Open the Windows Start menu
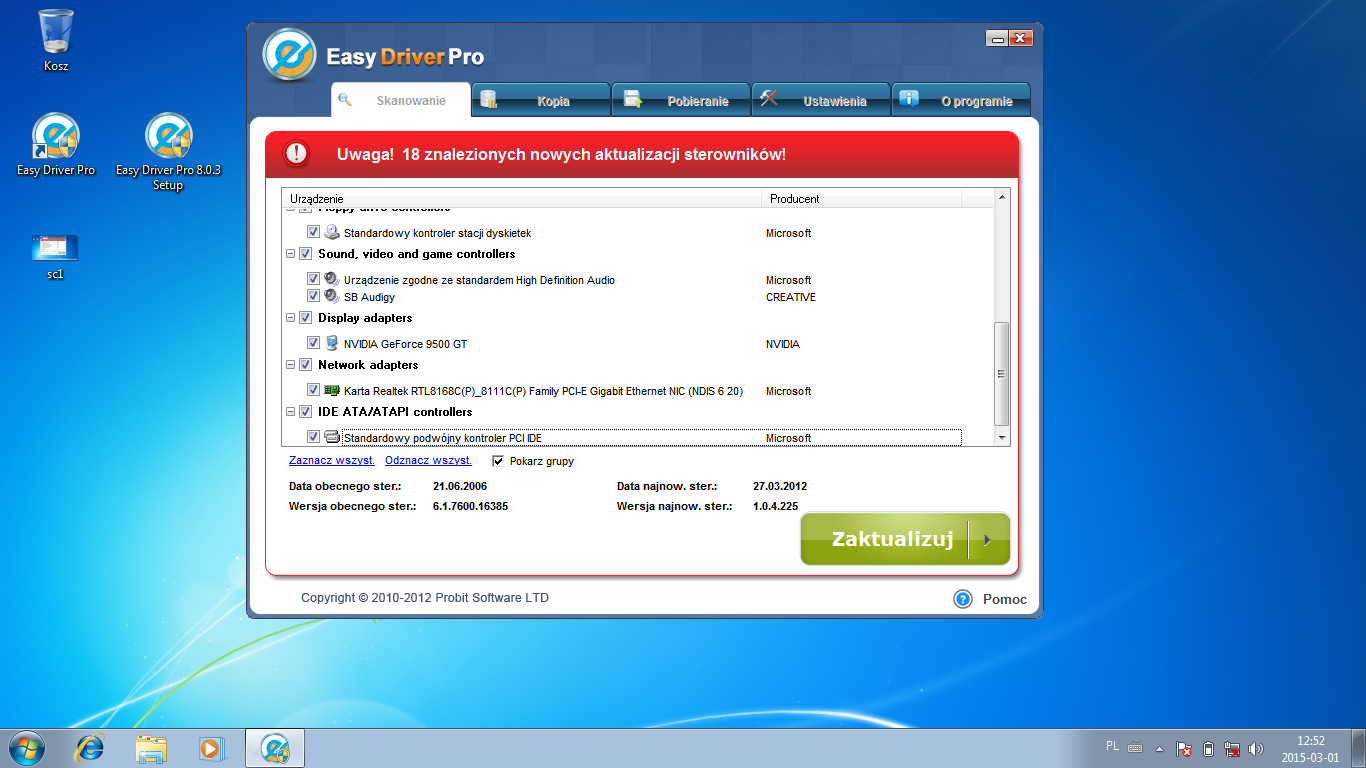This screenshot has height=768, width=1366. coord(27,747)
